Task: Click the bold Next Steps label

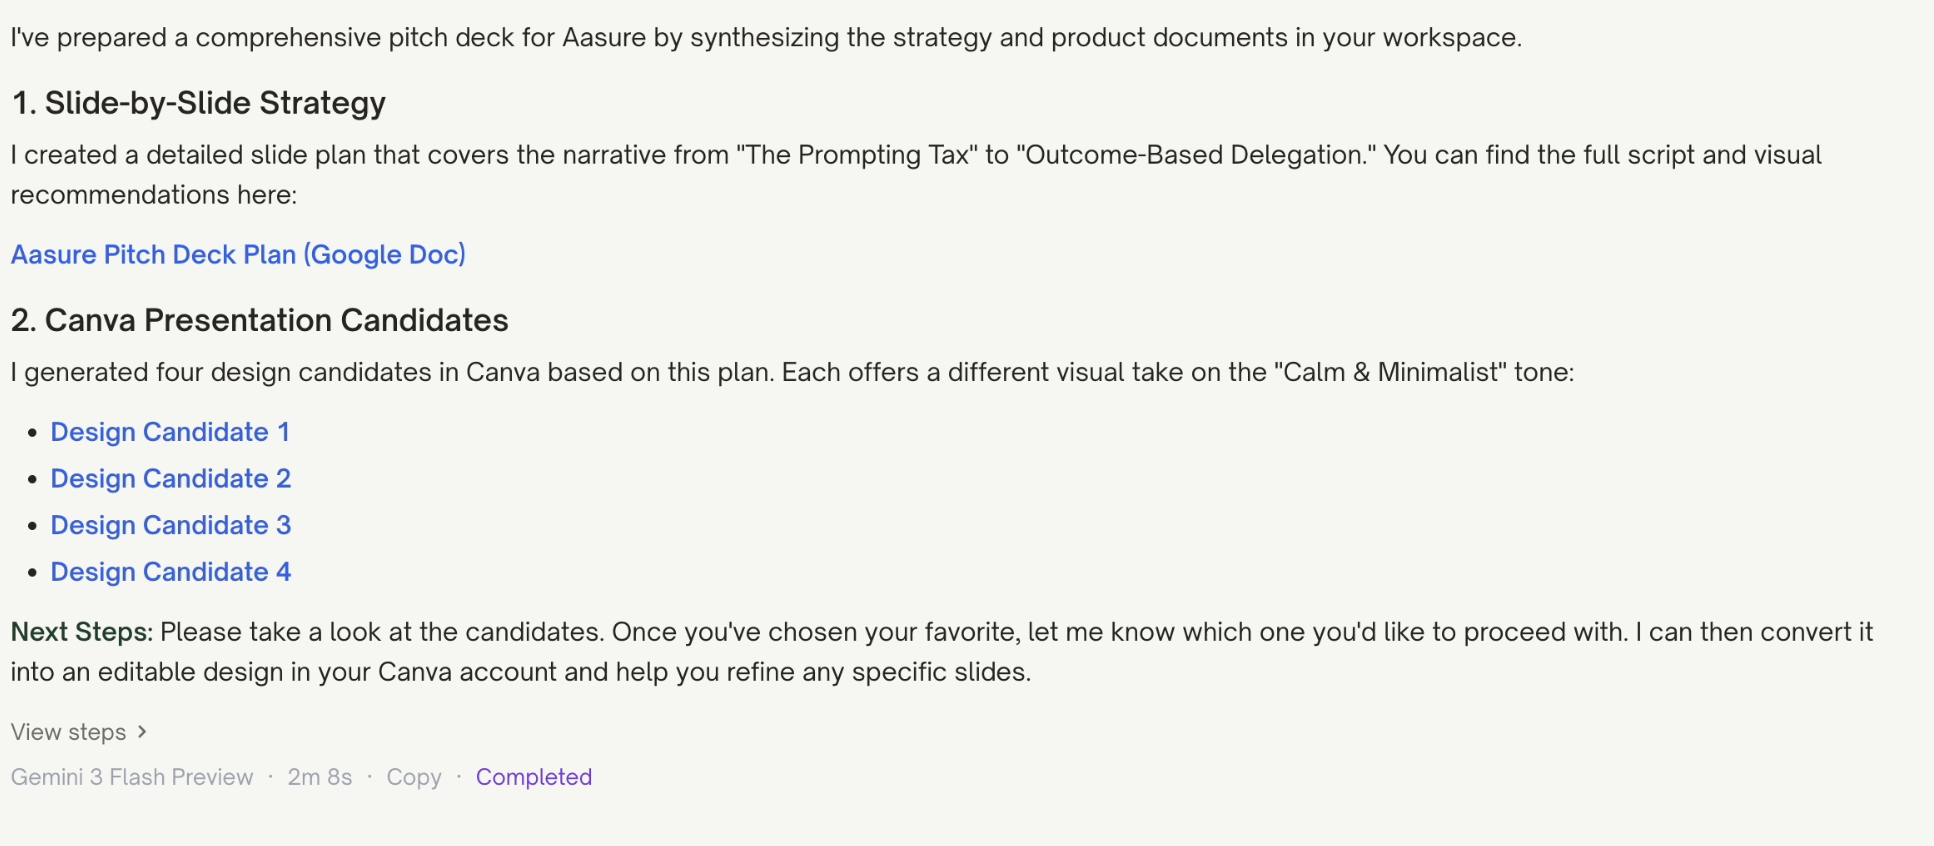Action: pyautogui.click(x=81, y=632)
